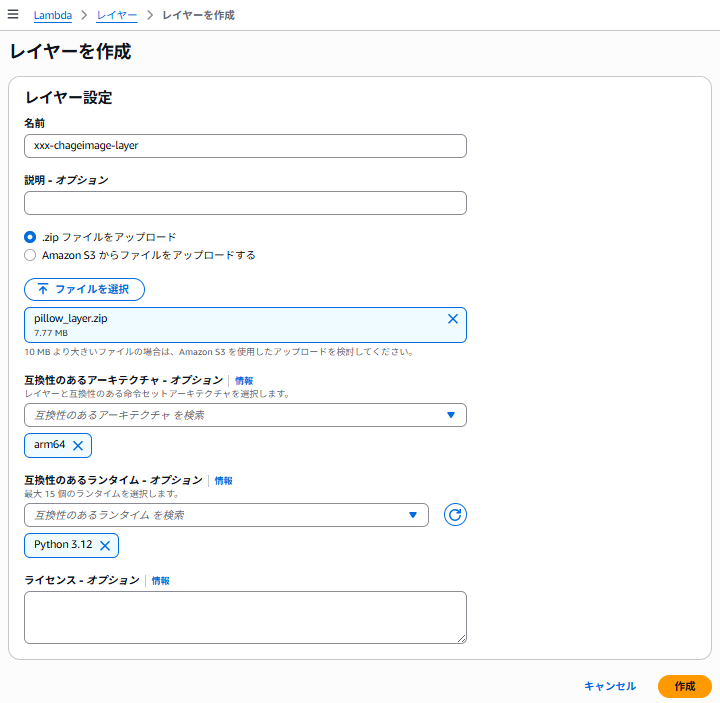Open 情報 link for compatible architectures

click(x=244, y=381)
